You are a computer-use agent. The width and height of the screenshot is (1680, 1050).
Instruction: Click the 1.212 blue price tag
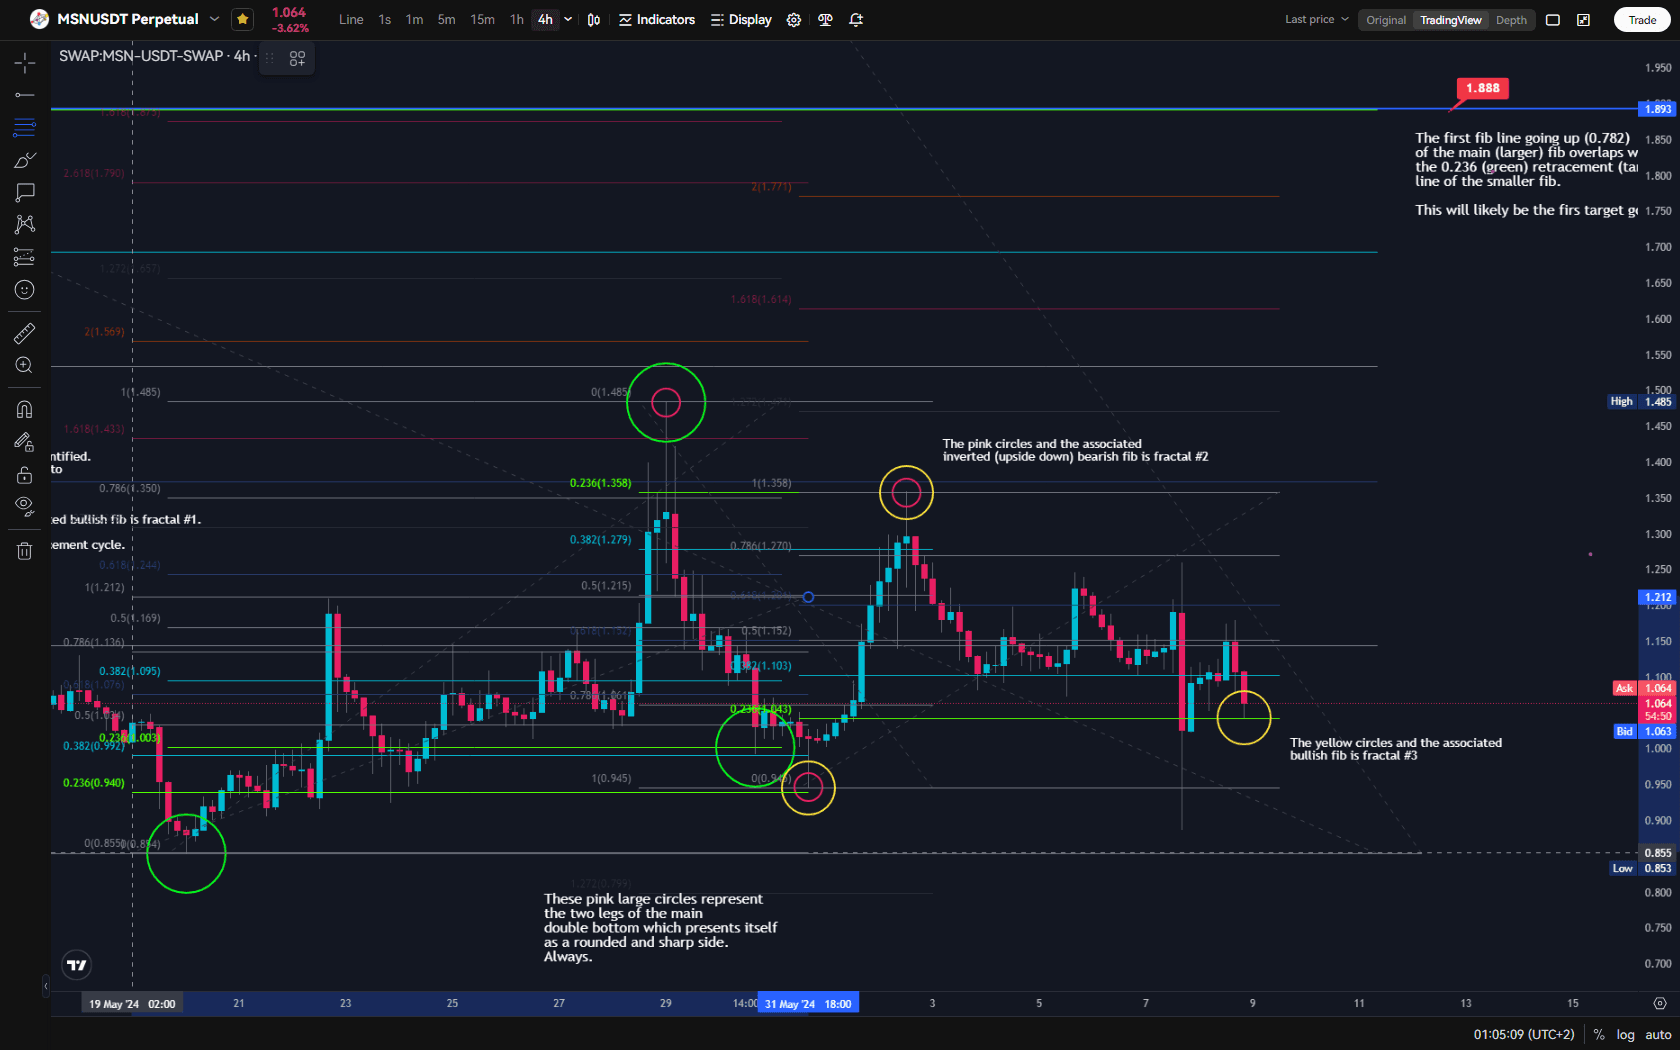(x=1658, y=597)
